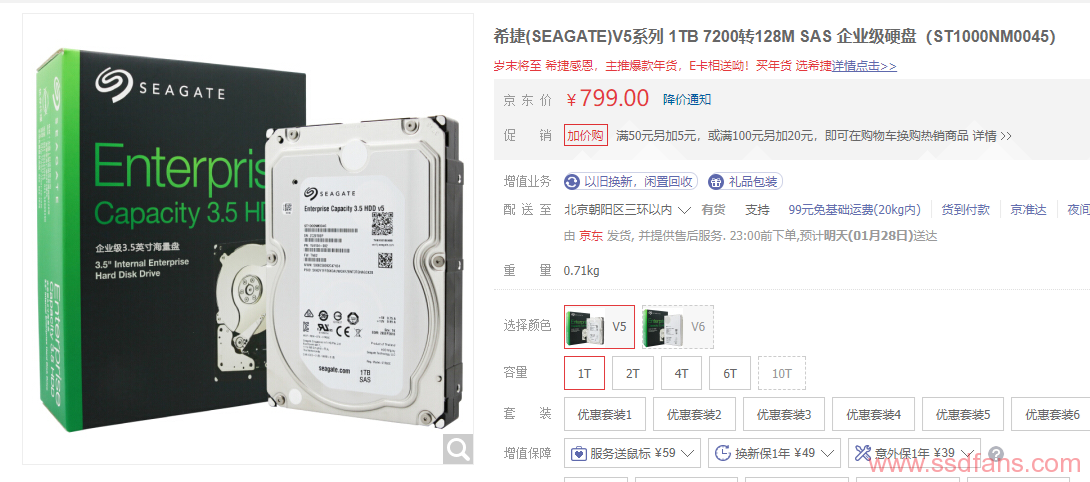Screen dimensions: 1090x482
Task: Click the clock icon on 换新保1年
Action: click(723, 453)
